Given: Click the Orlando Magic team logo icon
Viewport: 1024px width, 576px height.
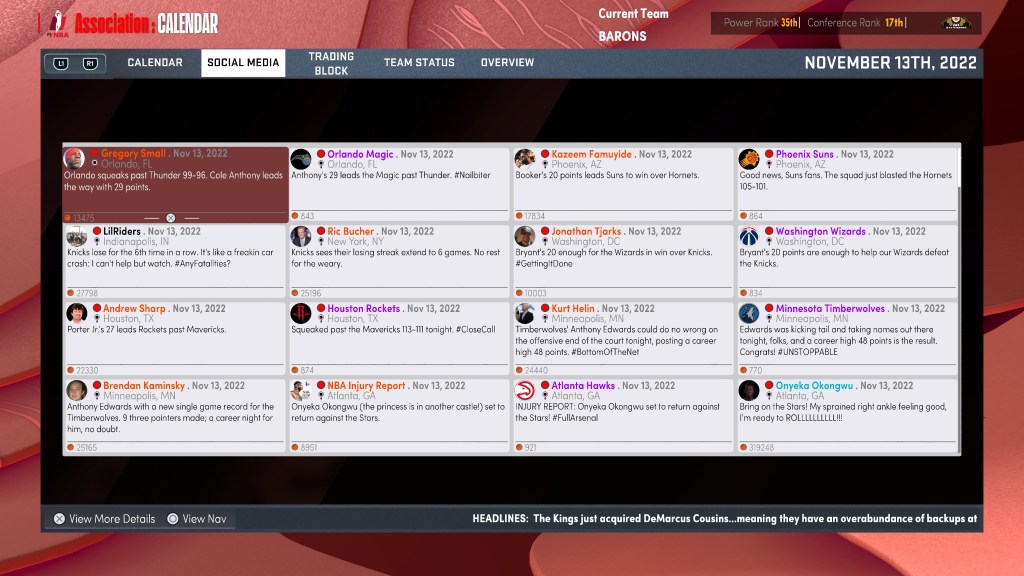Looking at the screenshot, I should [301, 159].
